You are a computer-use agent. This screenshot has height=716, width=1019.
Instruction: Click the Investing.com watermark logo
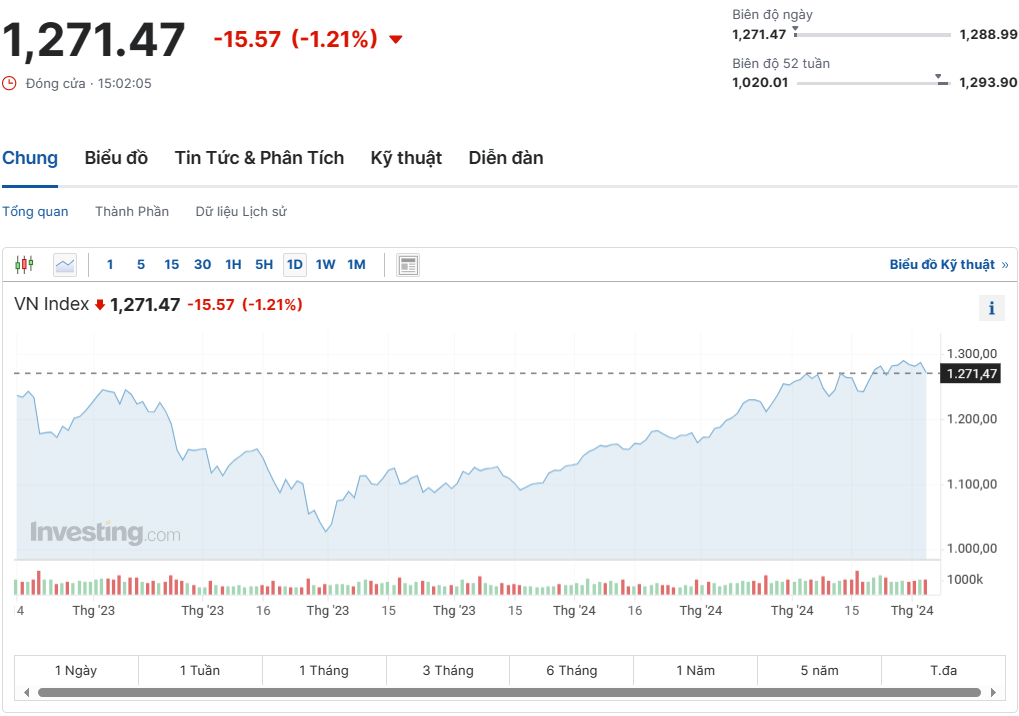pos(105,533)
